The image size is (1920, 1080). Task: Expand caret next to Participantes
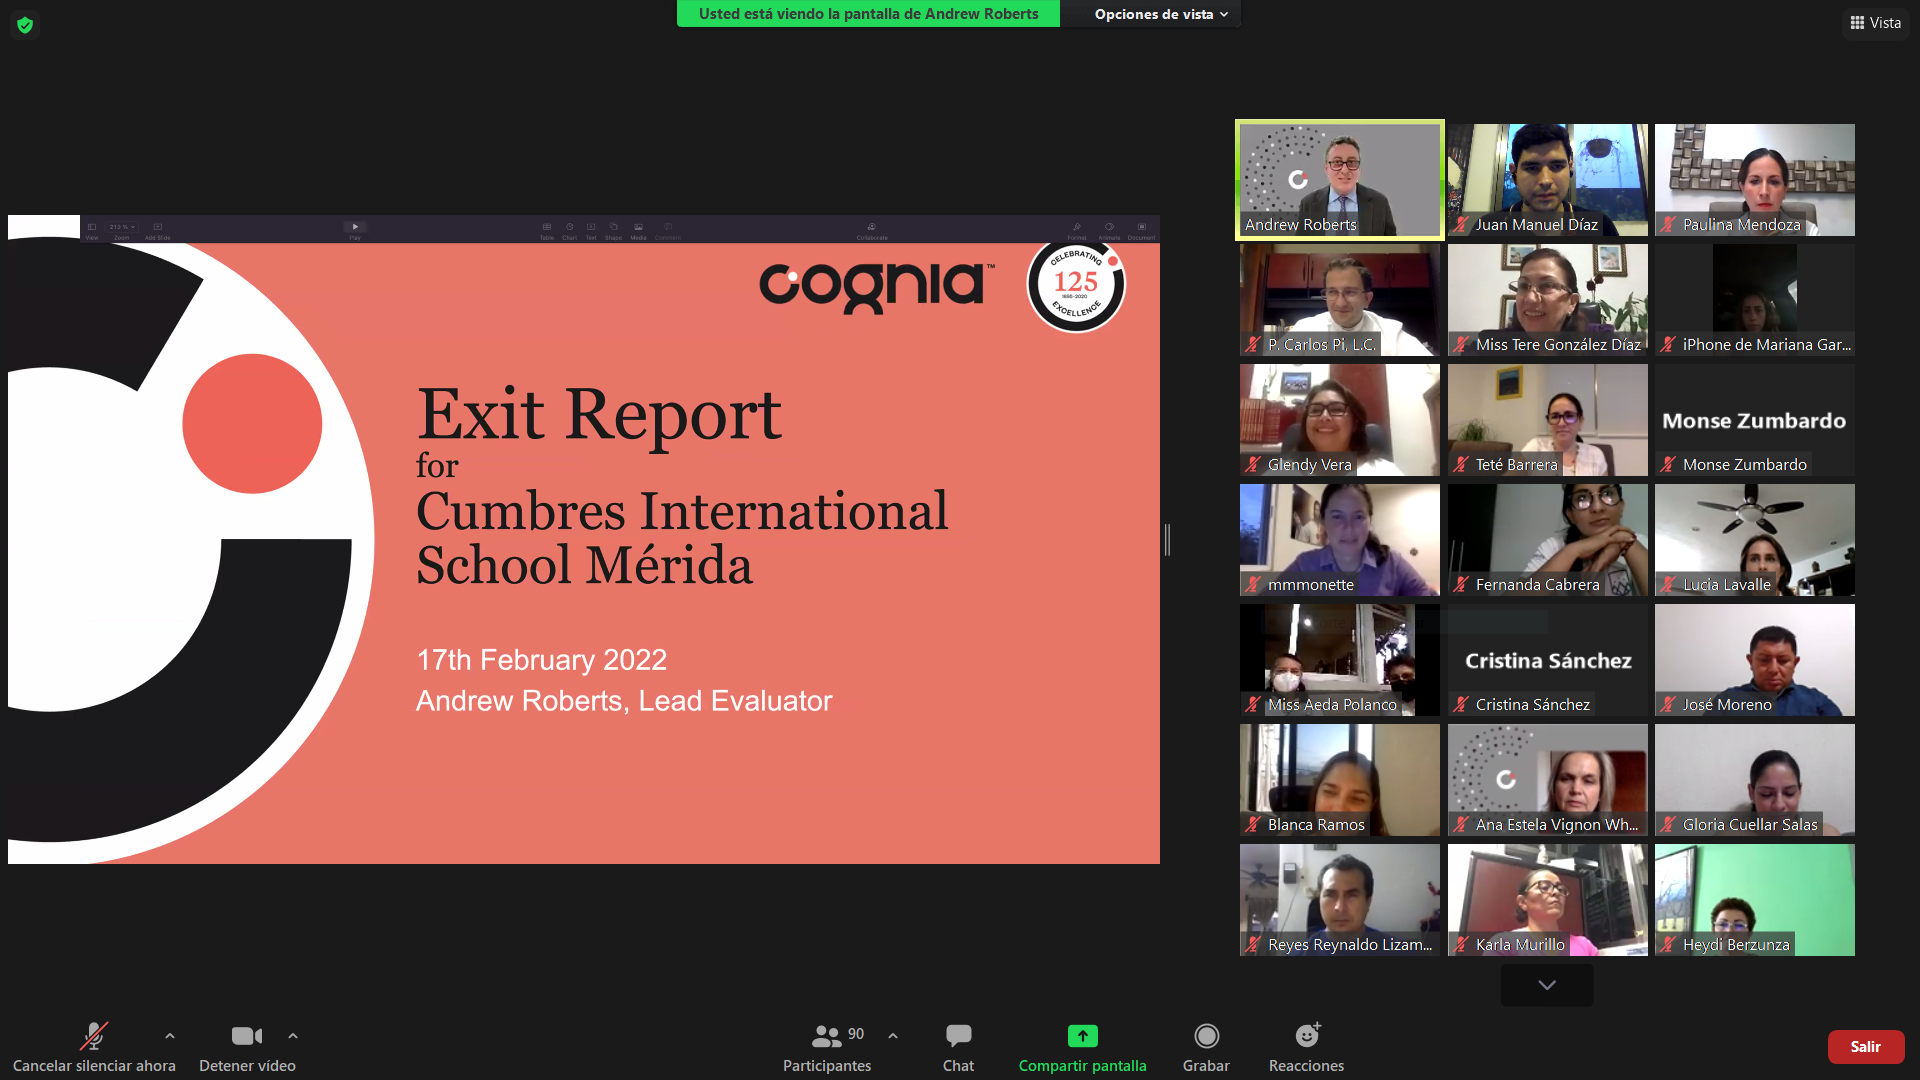[893, 1036]
